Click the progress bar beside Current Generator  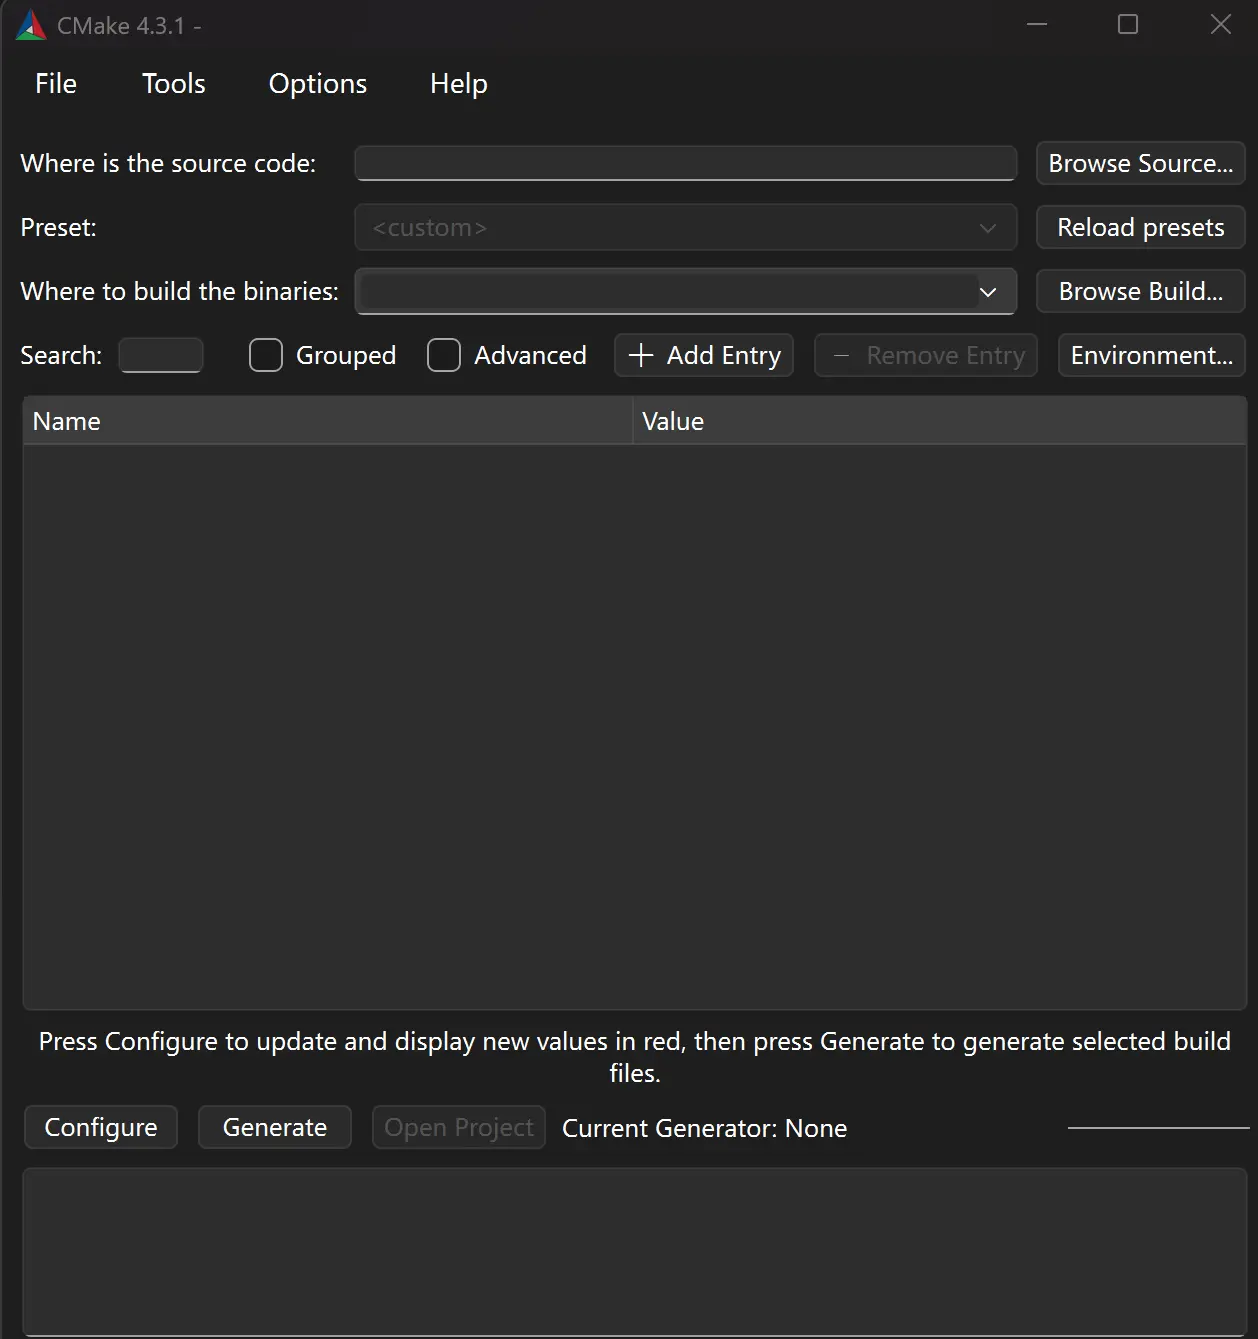coord(1159,1128)
